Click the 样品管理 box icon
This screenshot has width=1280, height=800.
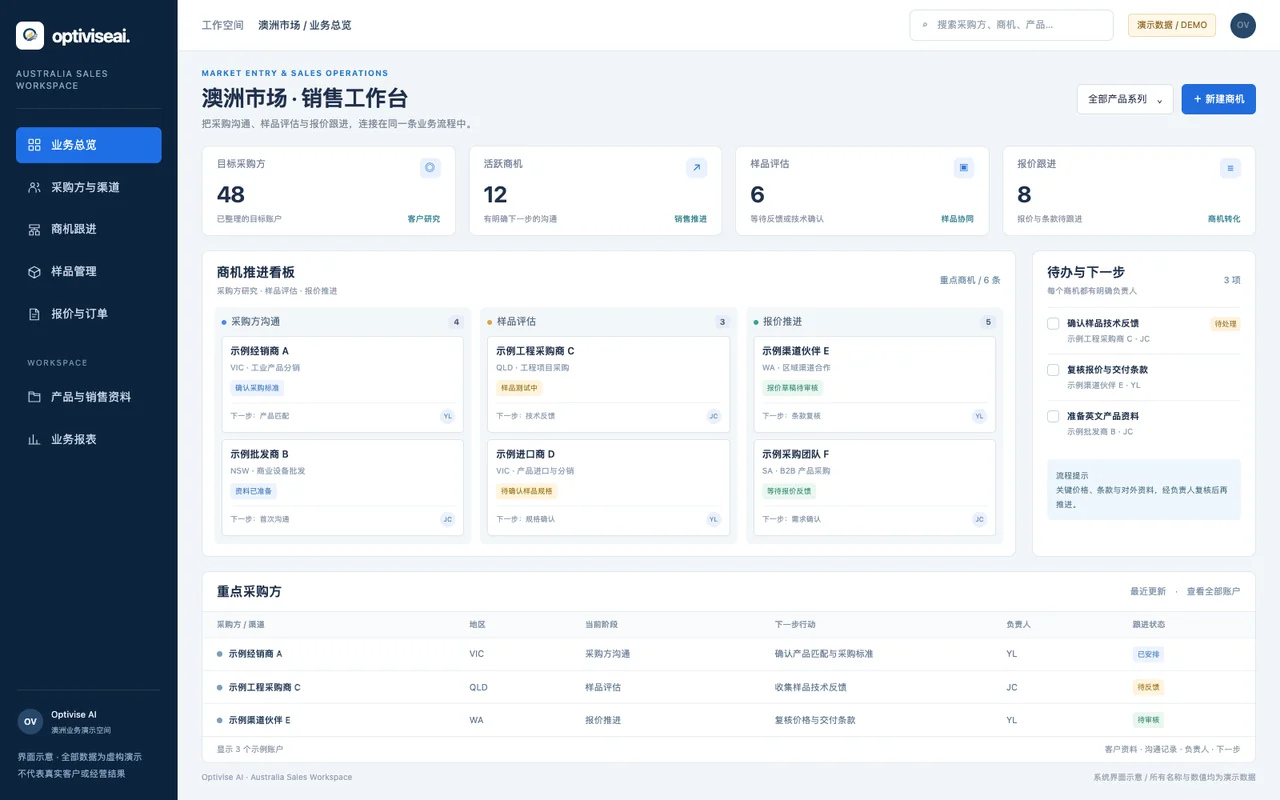(x=34, y=271)
